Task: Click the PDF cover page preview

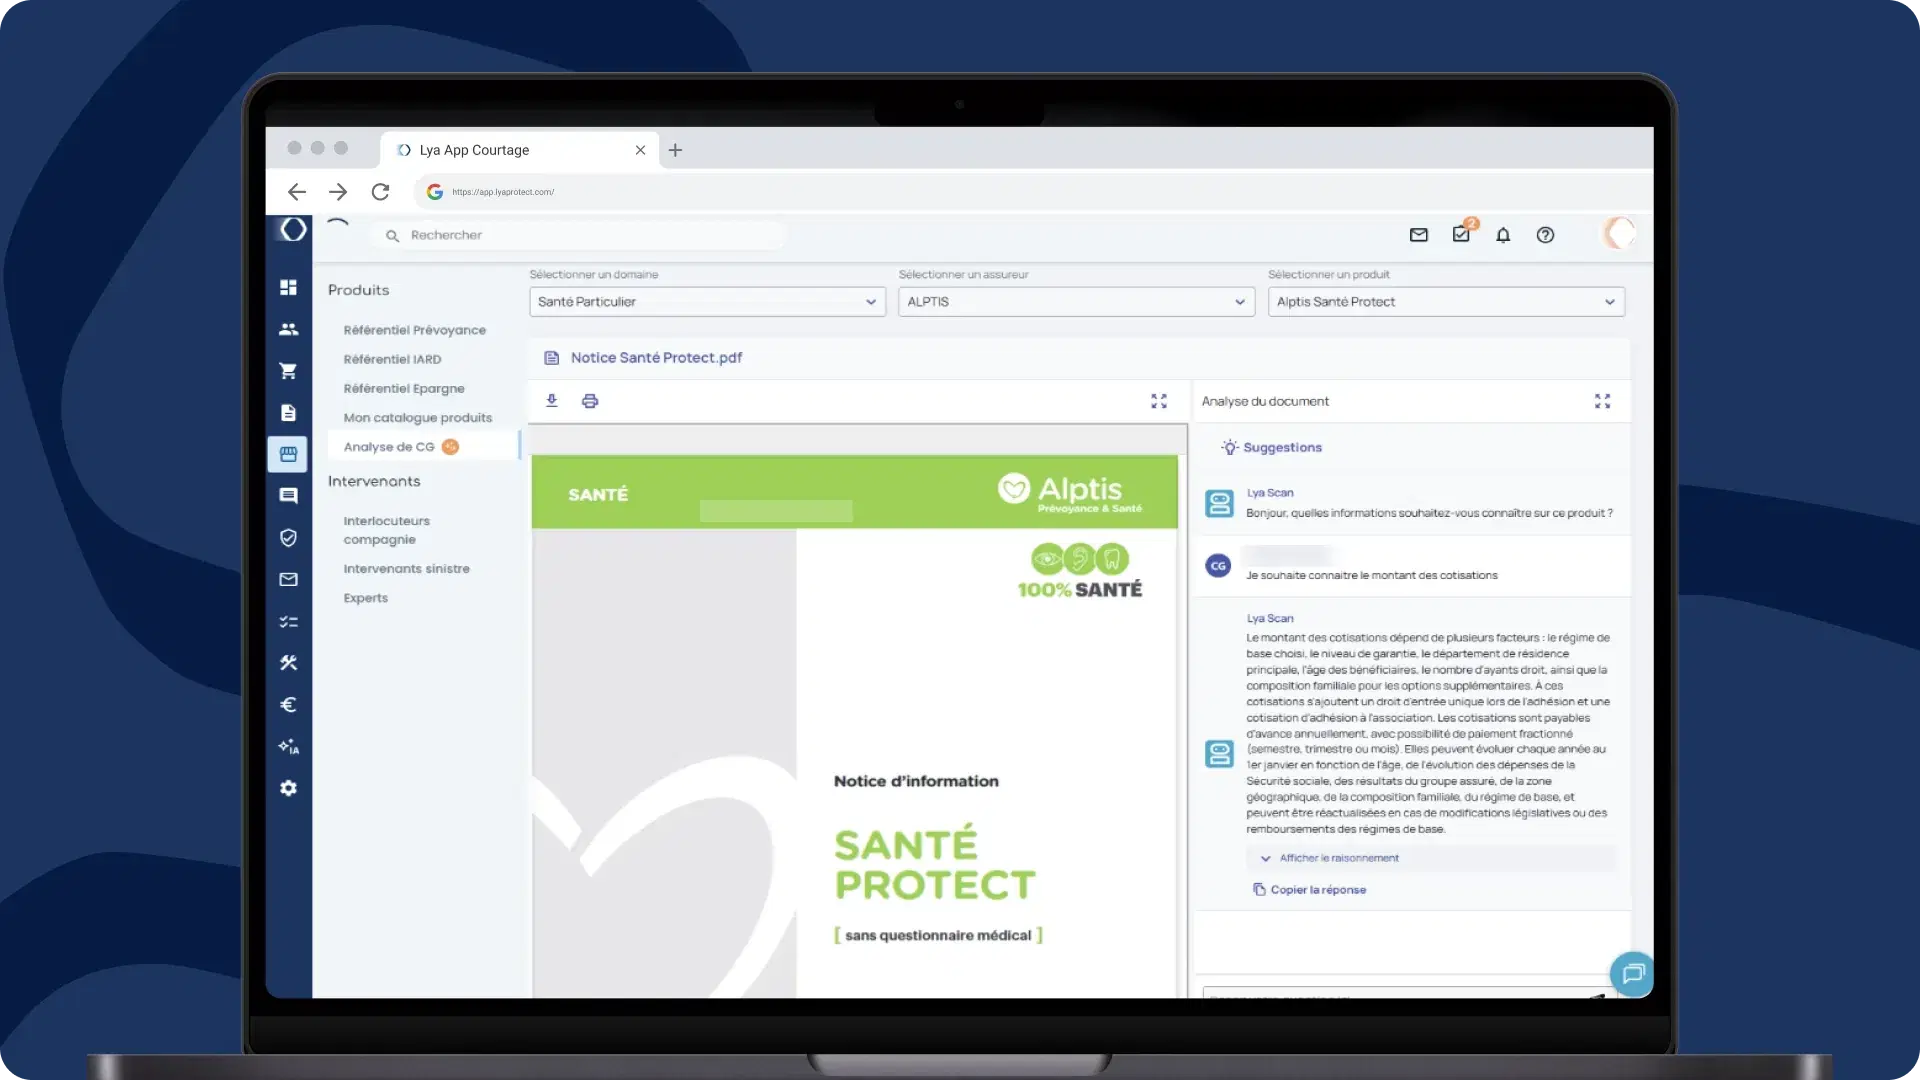Action: (x=855, y=726)
